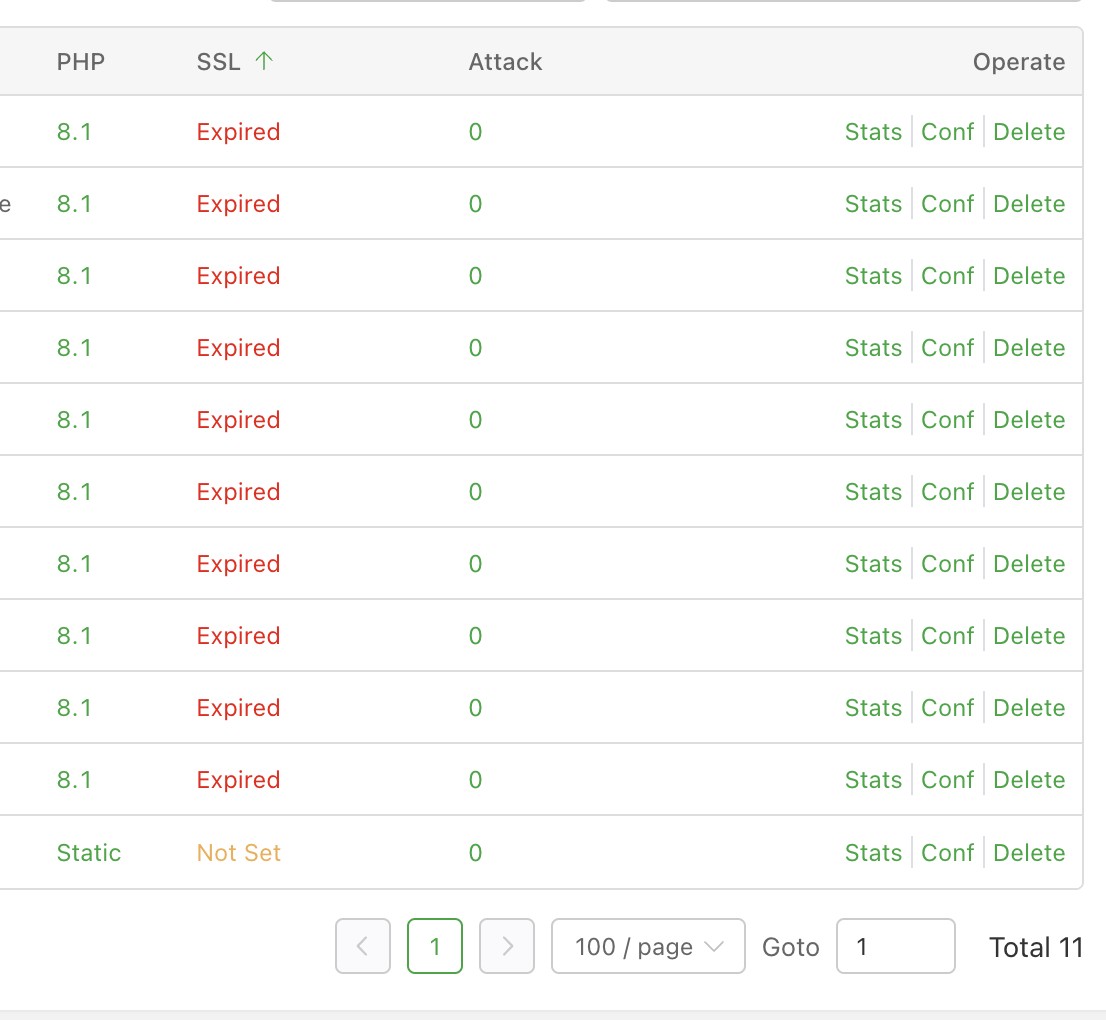Screen dimensions: 1106x1020
Task: Click the SSL column header label
Action: pos(218,62)
